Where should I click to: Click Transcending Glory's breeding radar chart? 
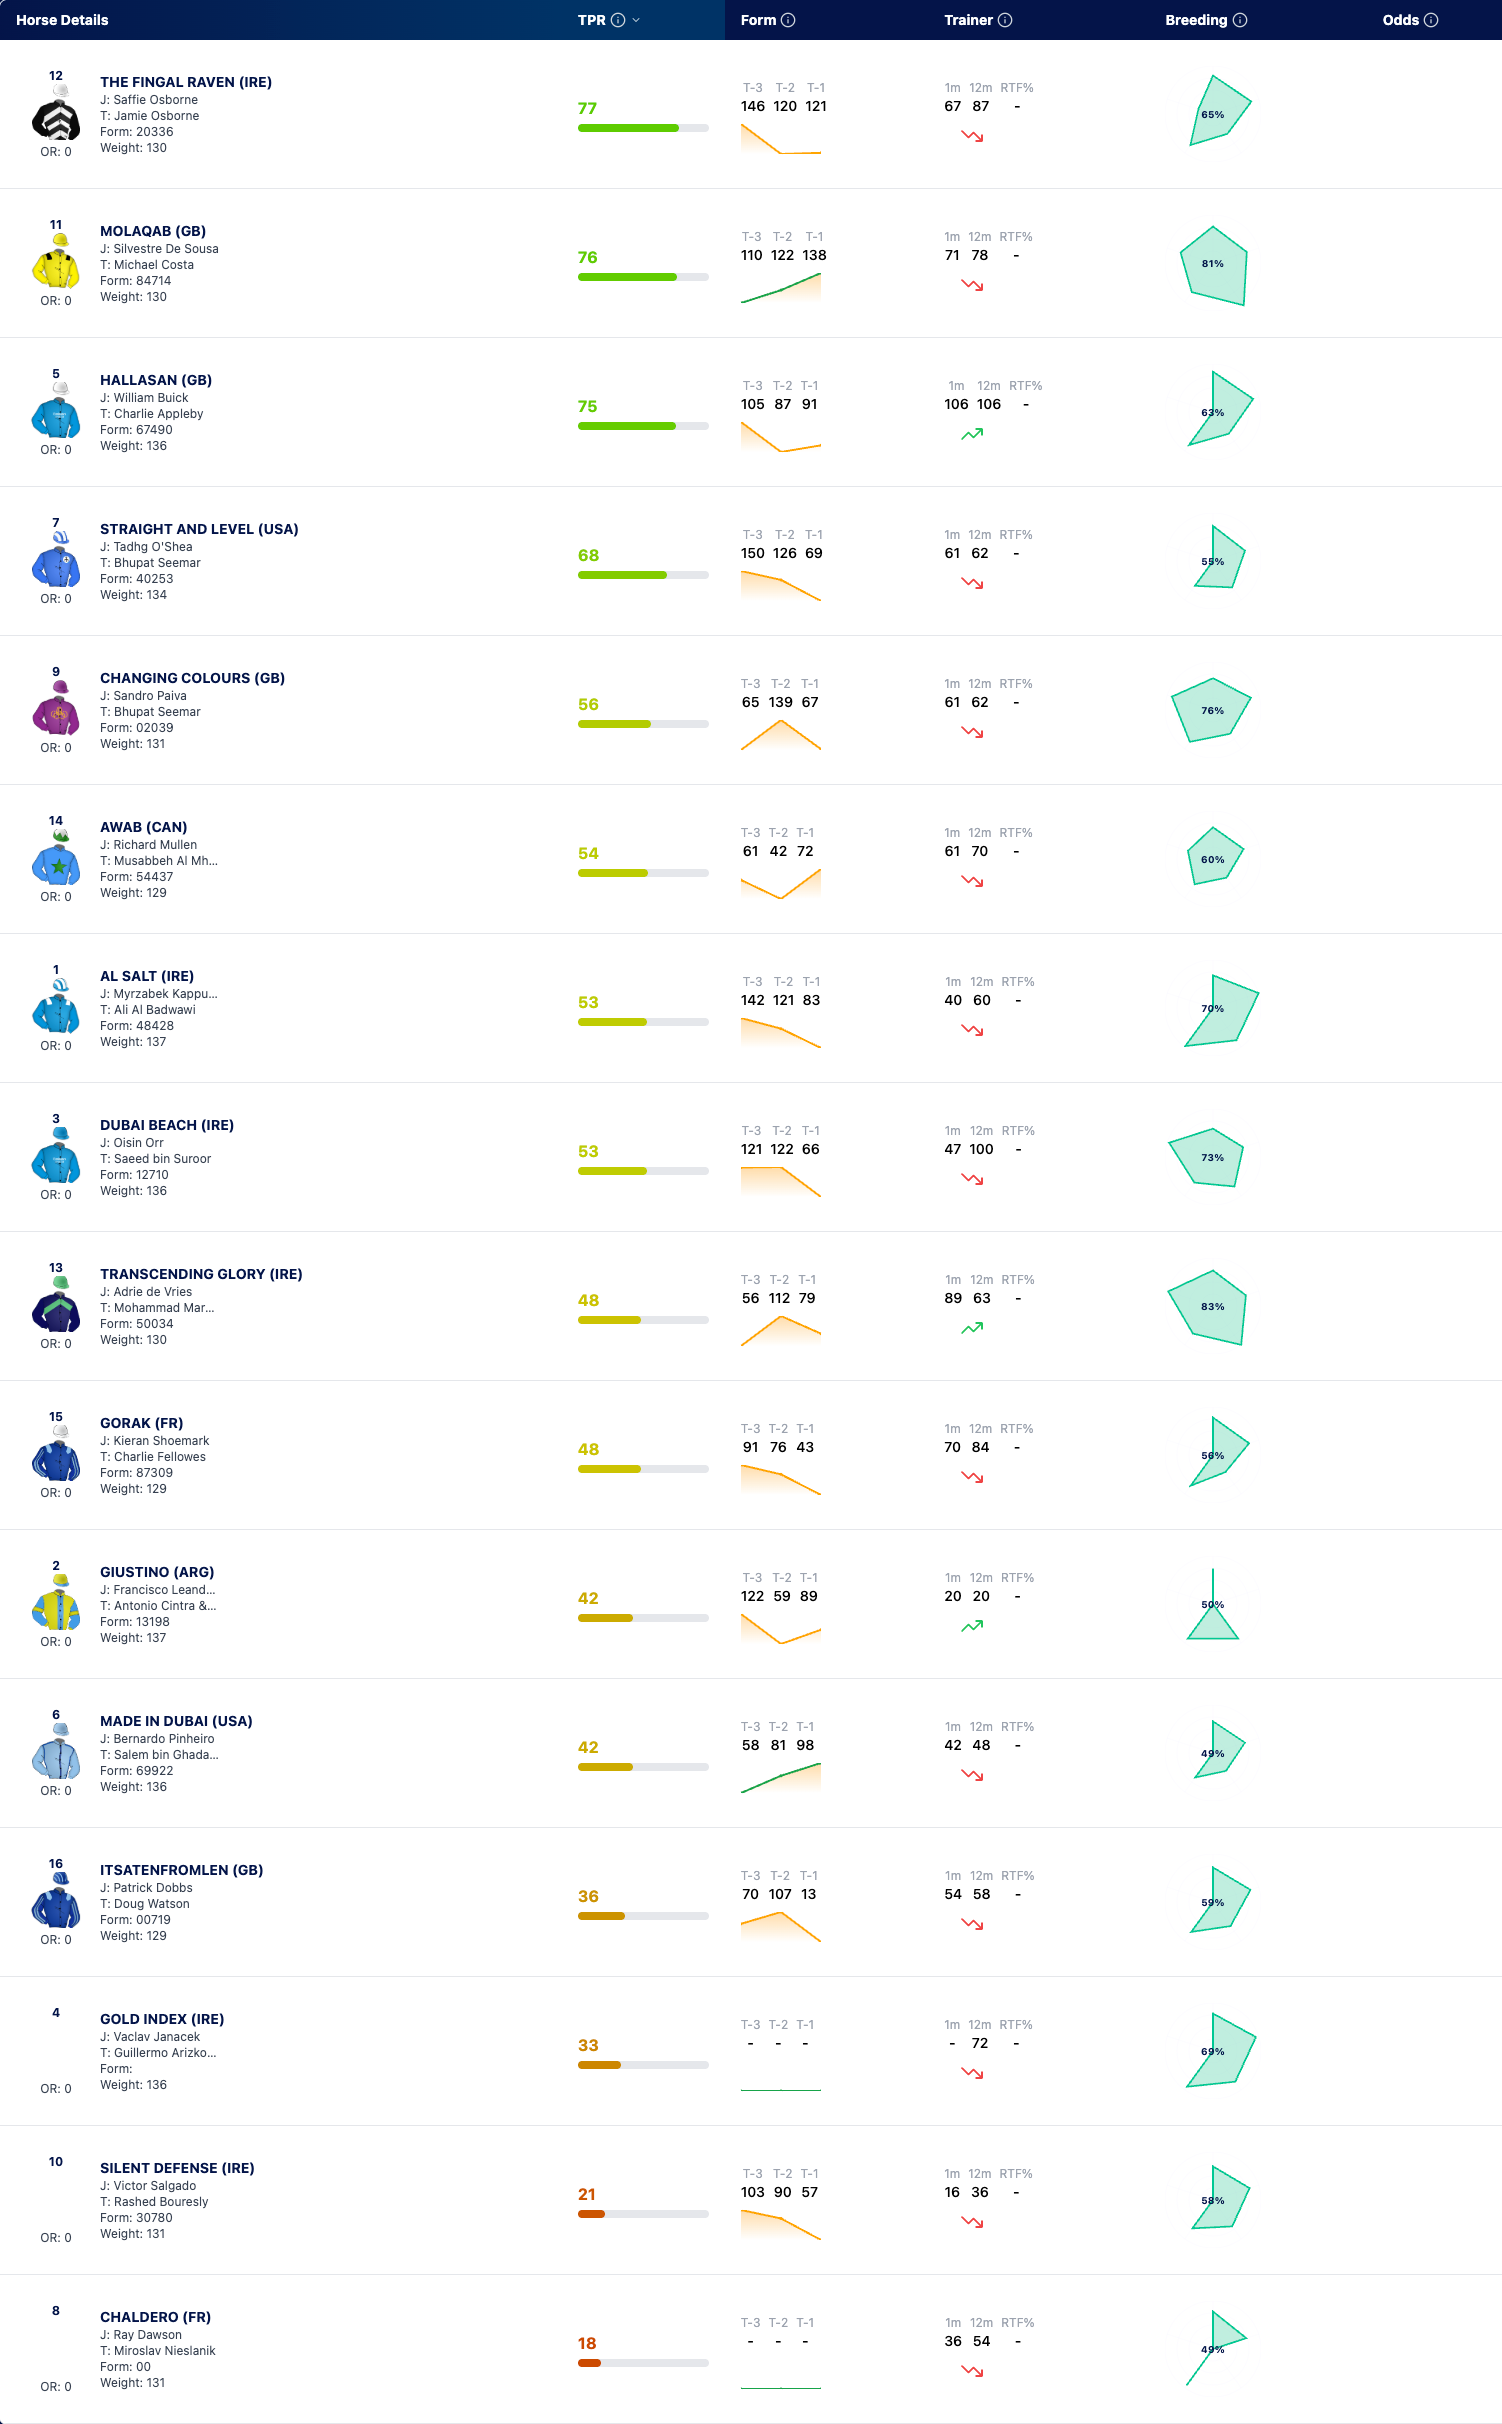click(x=1208, y=1307)
